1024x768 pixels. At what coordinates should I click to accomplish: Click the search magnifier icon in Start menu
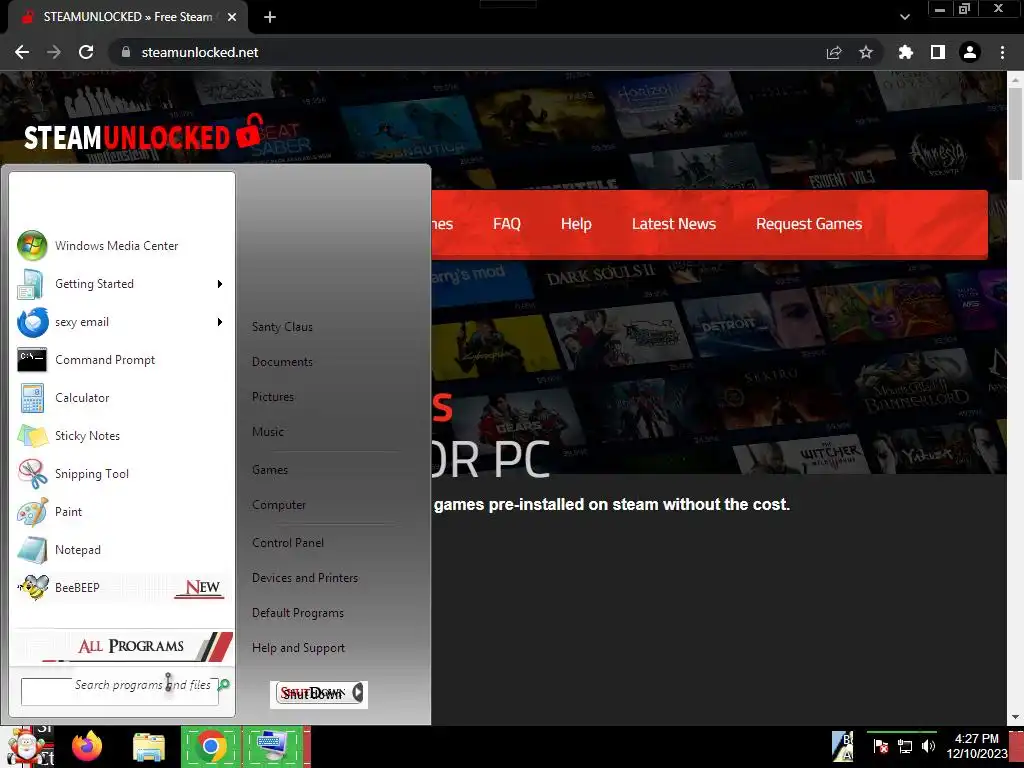[224, 684]
